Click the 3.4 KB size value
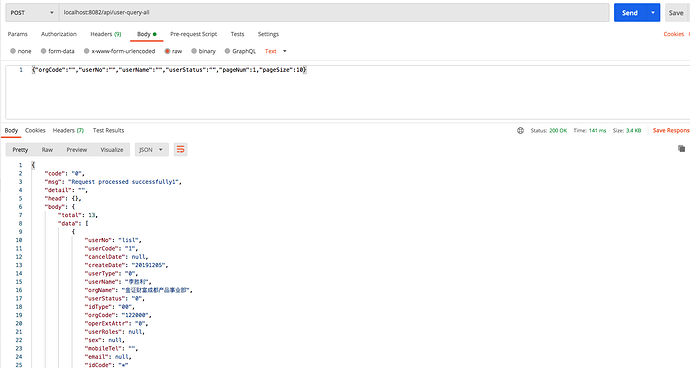This screenshot has height=368, width=690. pyautogui.click(x=634, y=130)
